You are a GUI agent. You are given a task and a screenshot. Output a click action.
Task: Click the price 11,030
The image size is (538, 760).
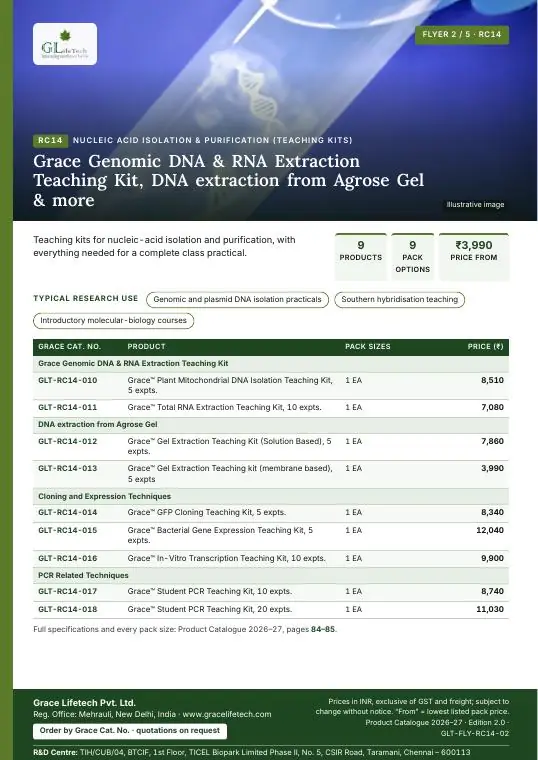pos(490,610)
